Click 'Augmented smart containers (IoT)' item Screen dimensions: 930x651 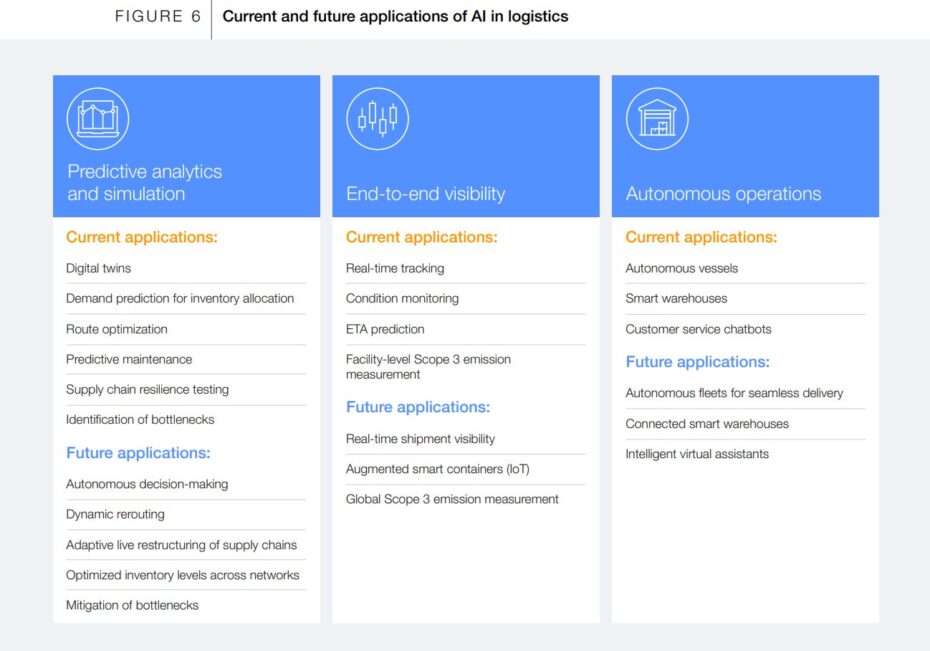tap(438, 469)
